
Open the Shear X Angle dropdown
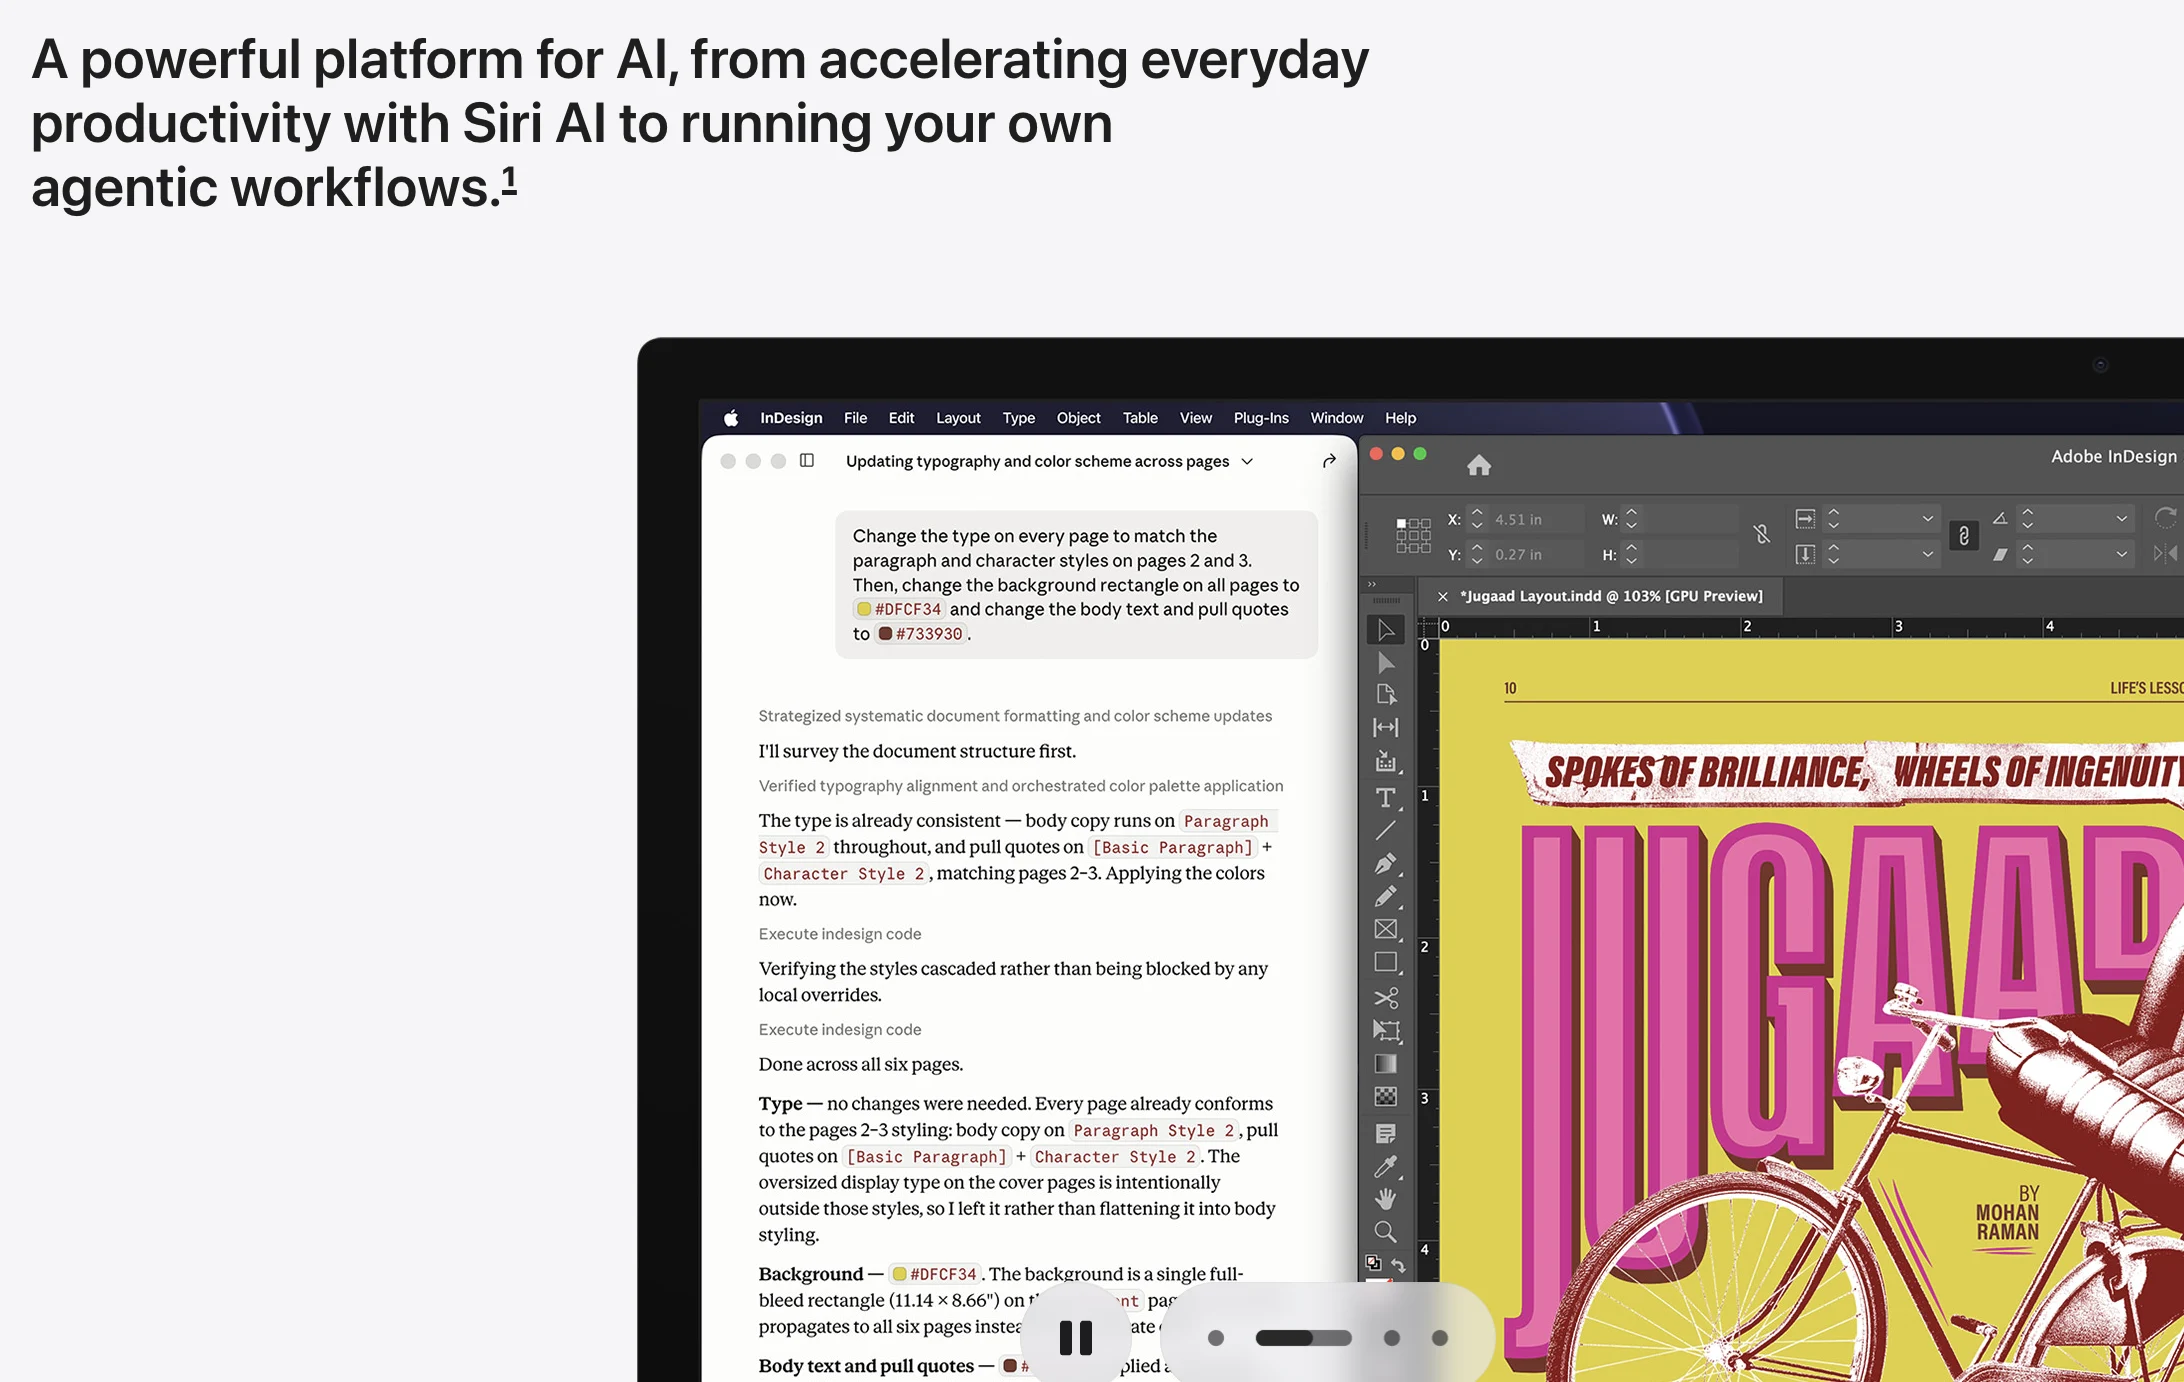[2122, 554]
